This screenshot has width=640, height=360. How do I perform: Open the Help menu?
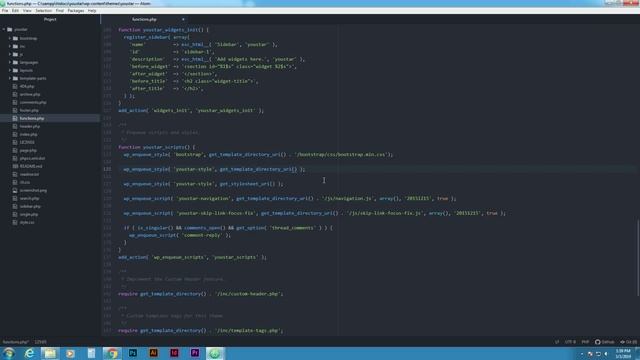(x=92, y=11)
